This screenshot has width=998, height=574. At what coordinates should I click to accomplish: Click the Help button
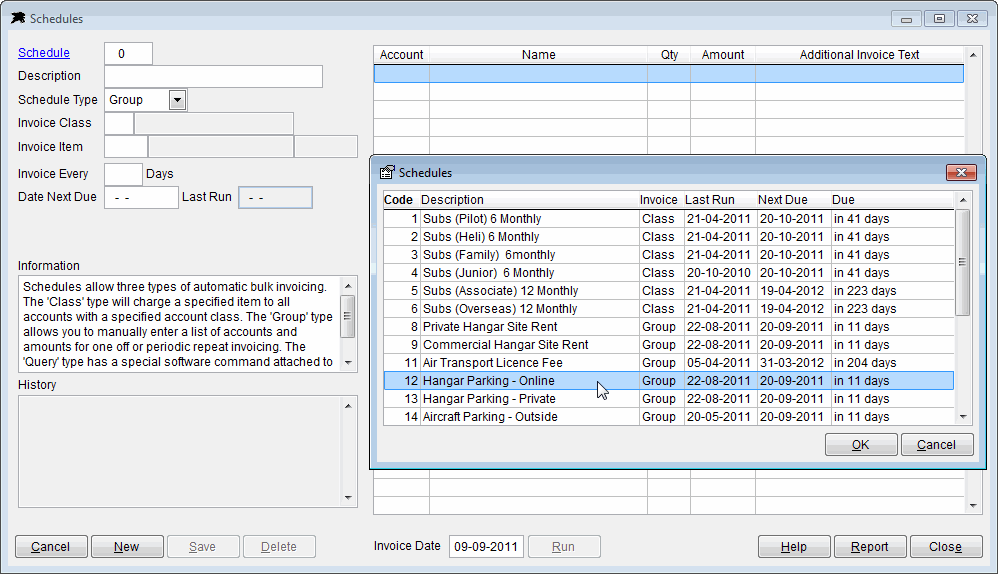(794, 547)
